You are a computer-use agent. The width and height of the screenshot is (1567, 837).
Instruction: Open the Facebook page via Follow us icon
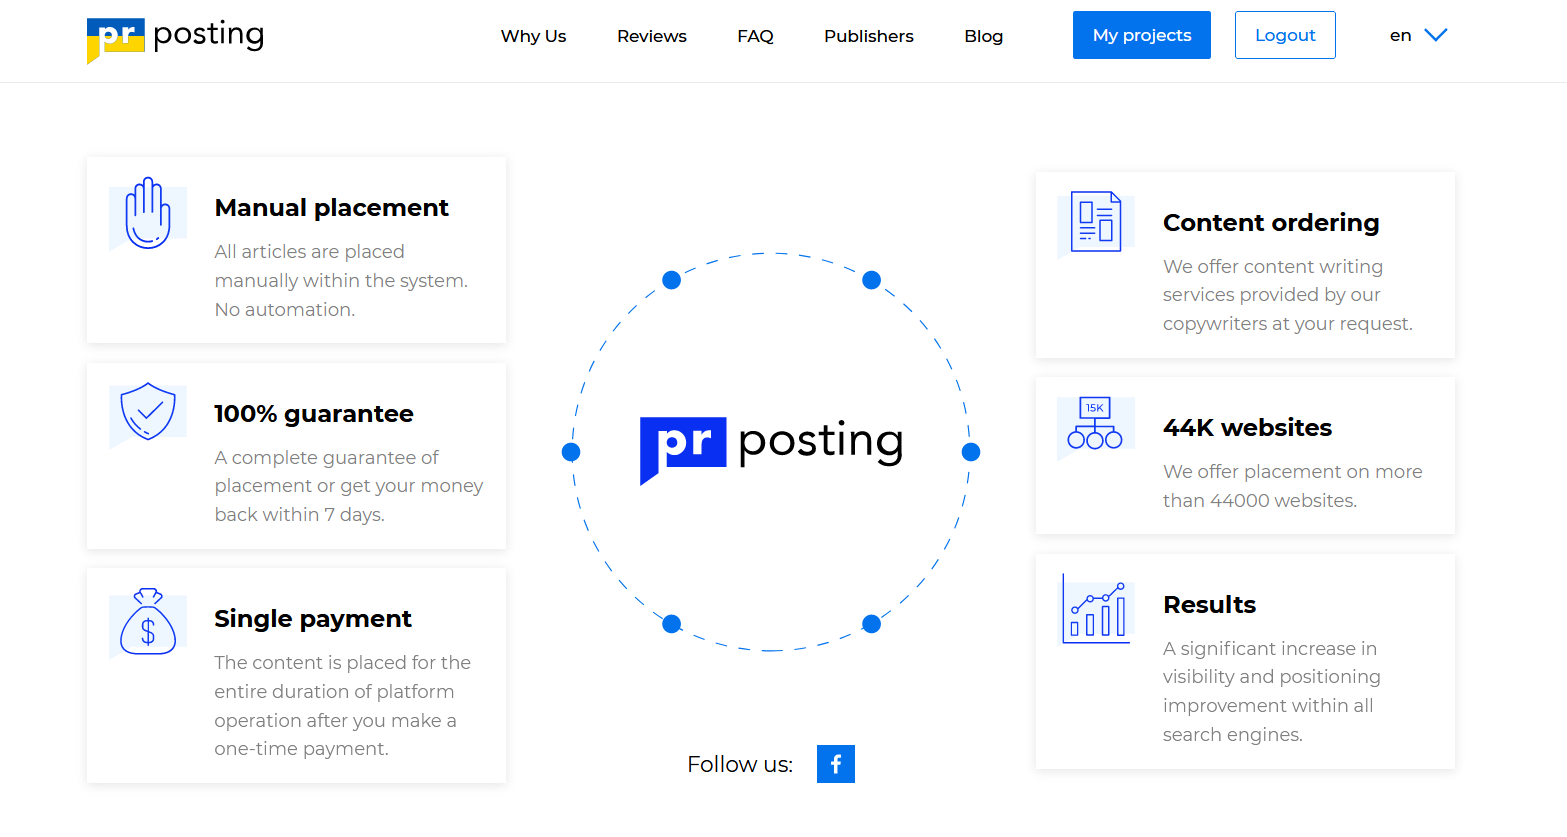click(836, 764)
